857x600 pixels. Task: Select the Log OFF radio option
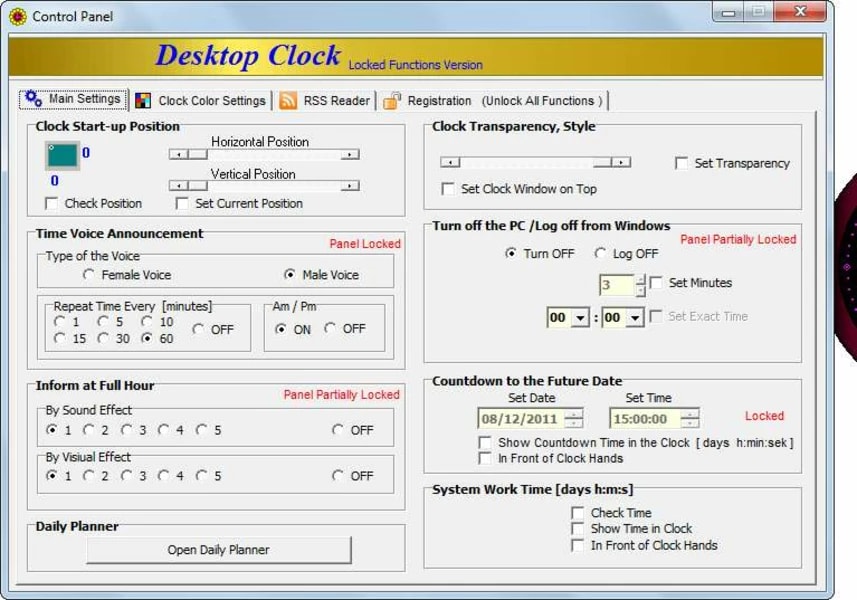click(601, 254)
